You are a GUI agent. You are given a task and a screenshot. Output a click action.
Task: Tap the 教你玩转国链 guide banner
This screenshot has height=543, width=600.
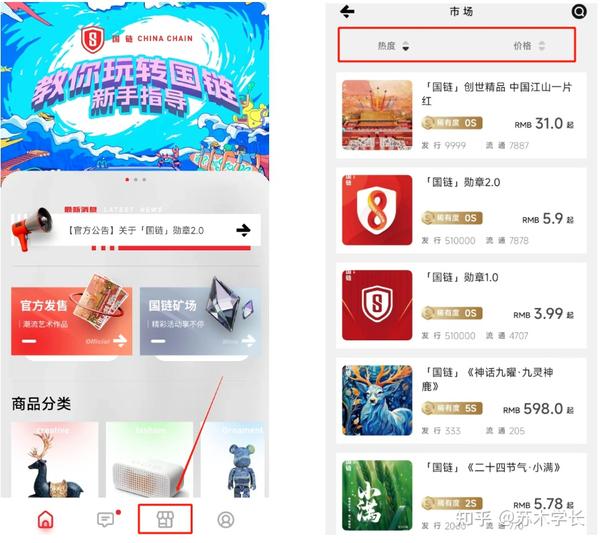pyautogui.click(x=135, y=87)
